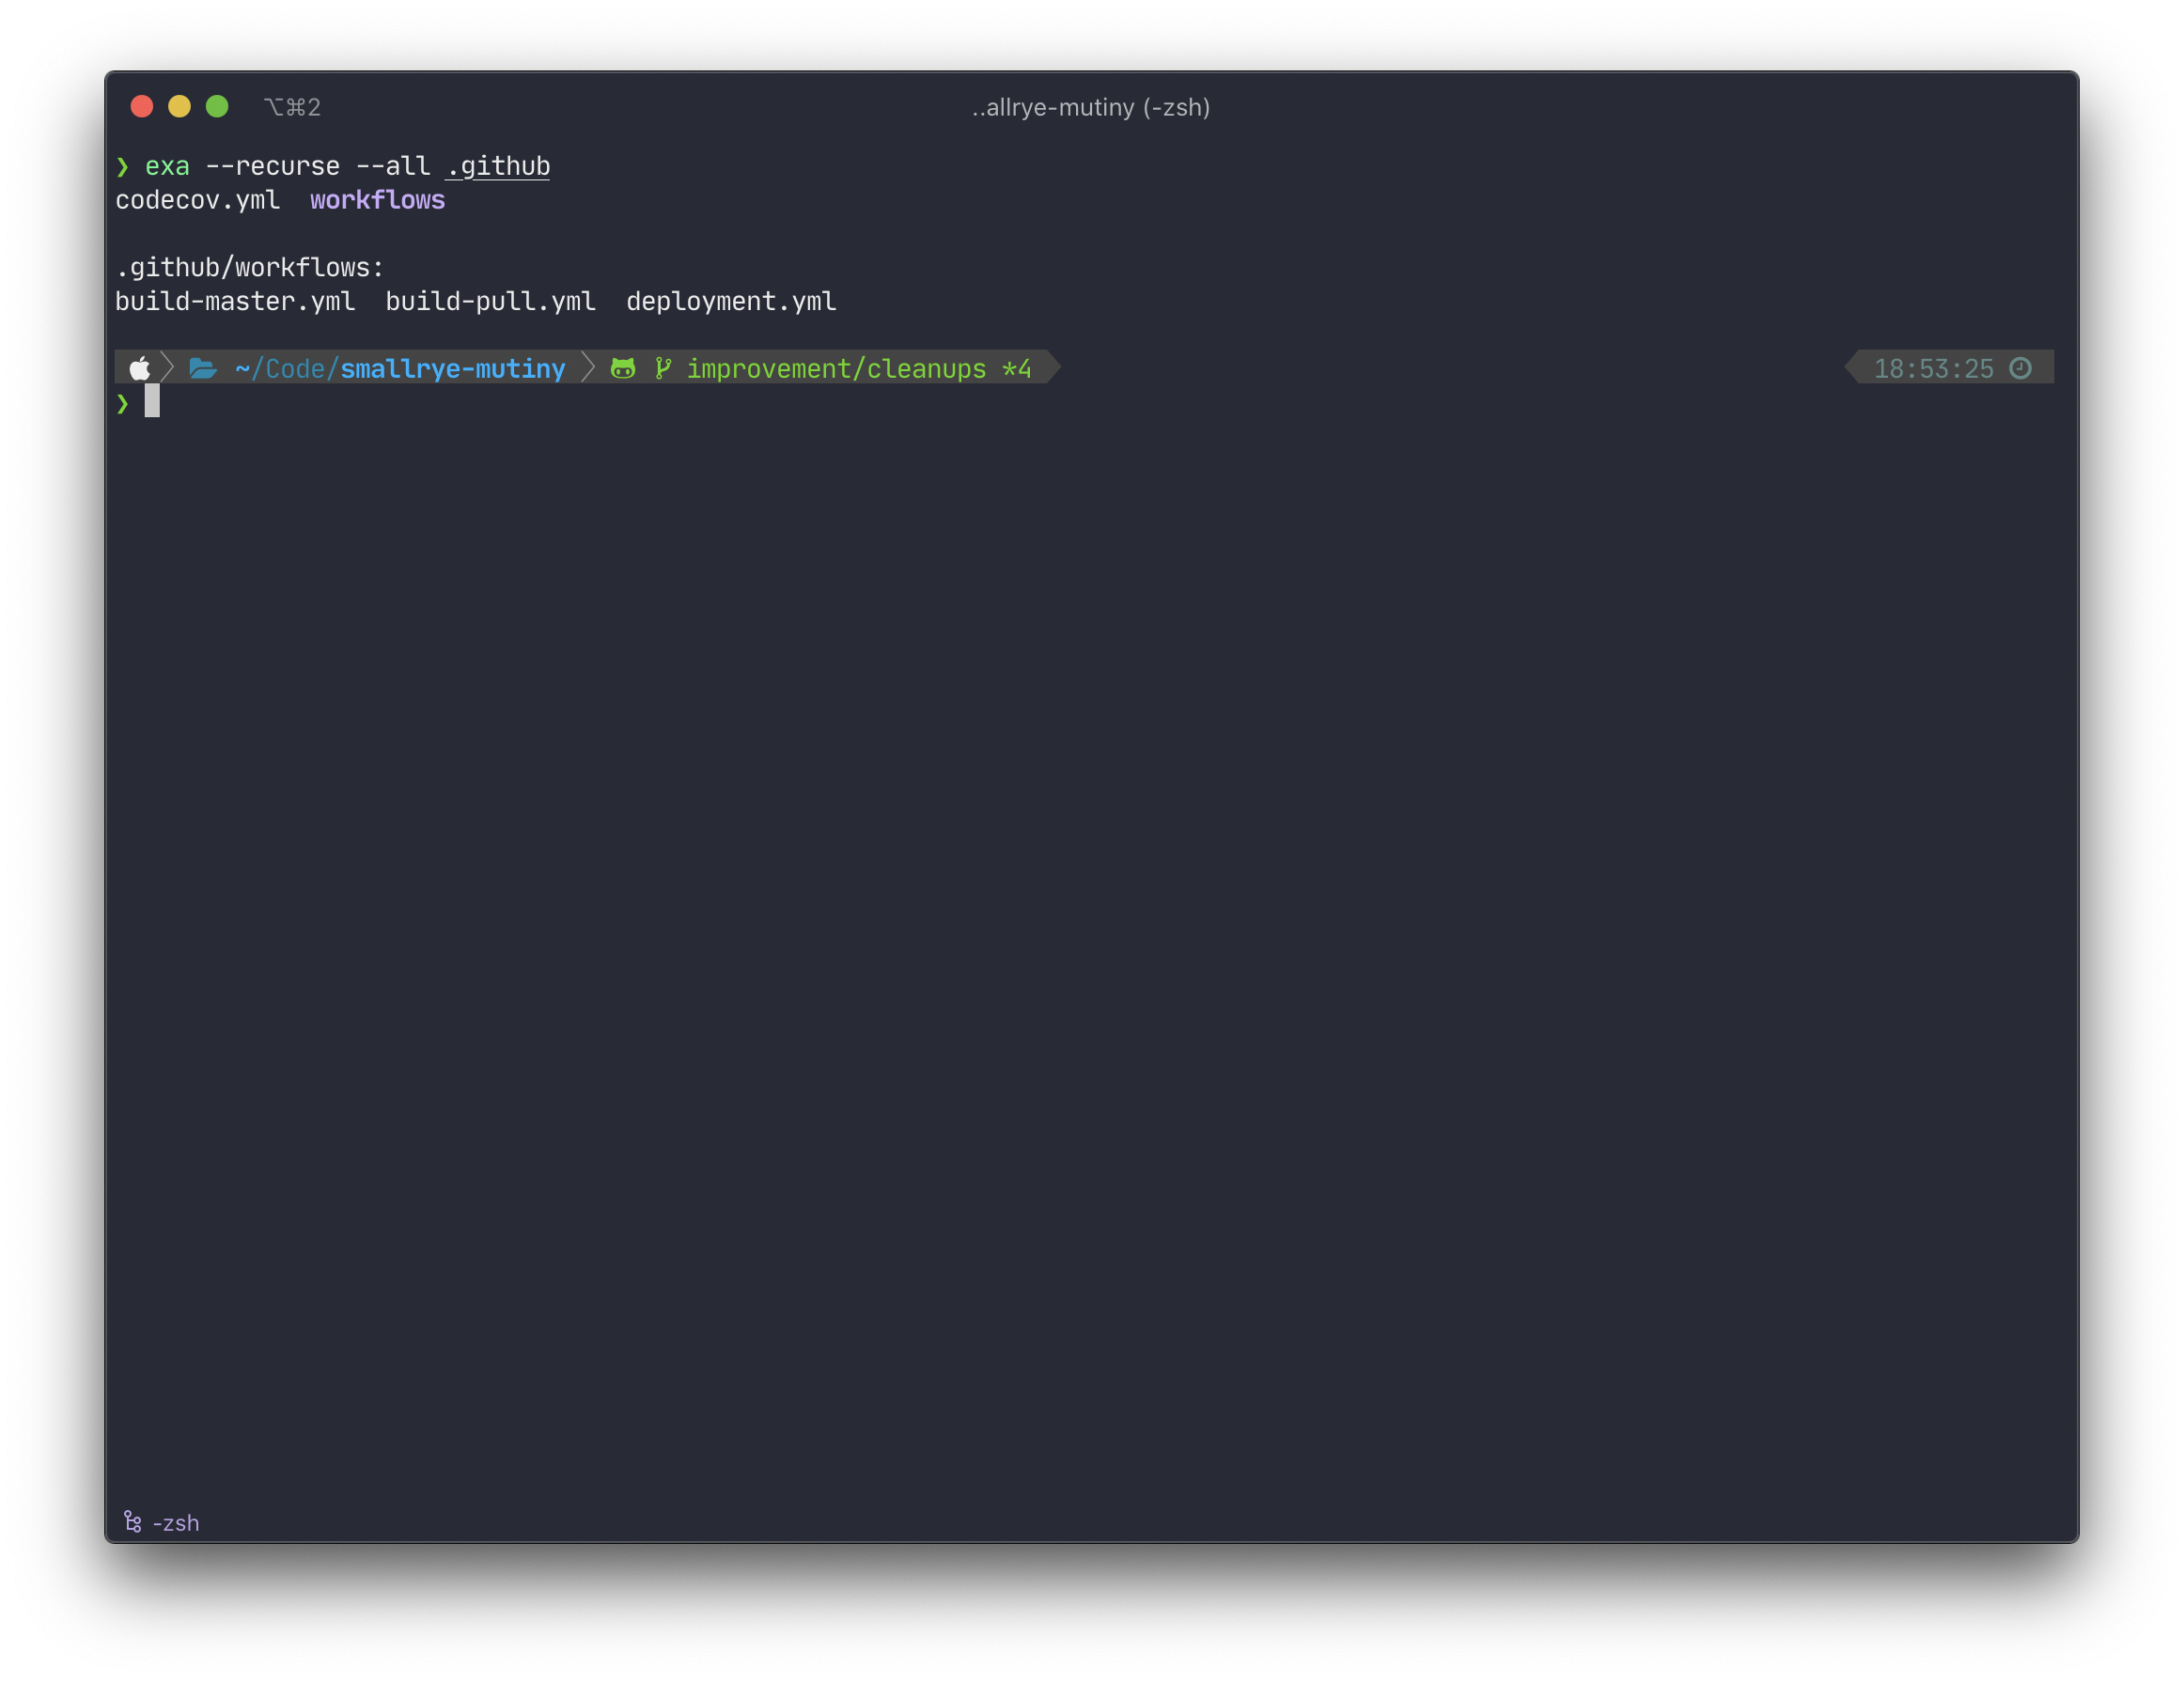Image resolution: width=2184 pixels, height=1682 pixels.
Task: Click the deployment.yml file name
Action: click(731, 301)
